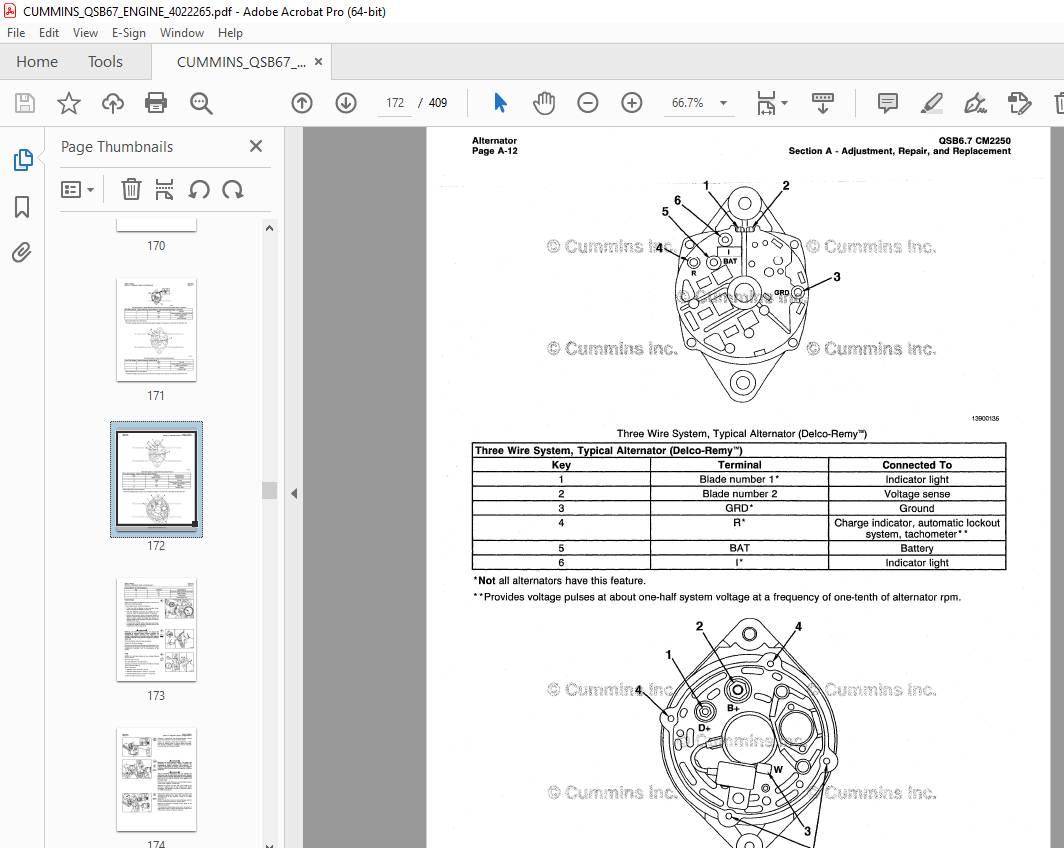Open the Attachments paperclip panel
1064x848 pixels.
tap(22, 252)
